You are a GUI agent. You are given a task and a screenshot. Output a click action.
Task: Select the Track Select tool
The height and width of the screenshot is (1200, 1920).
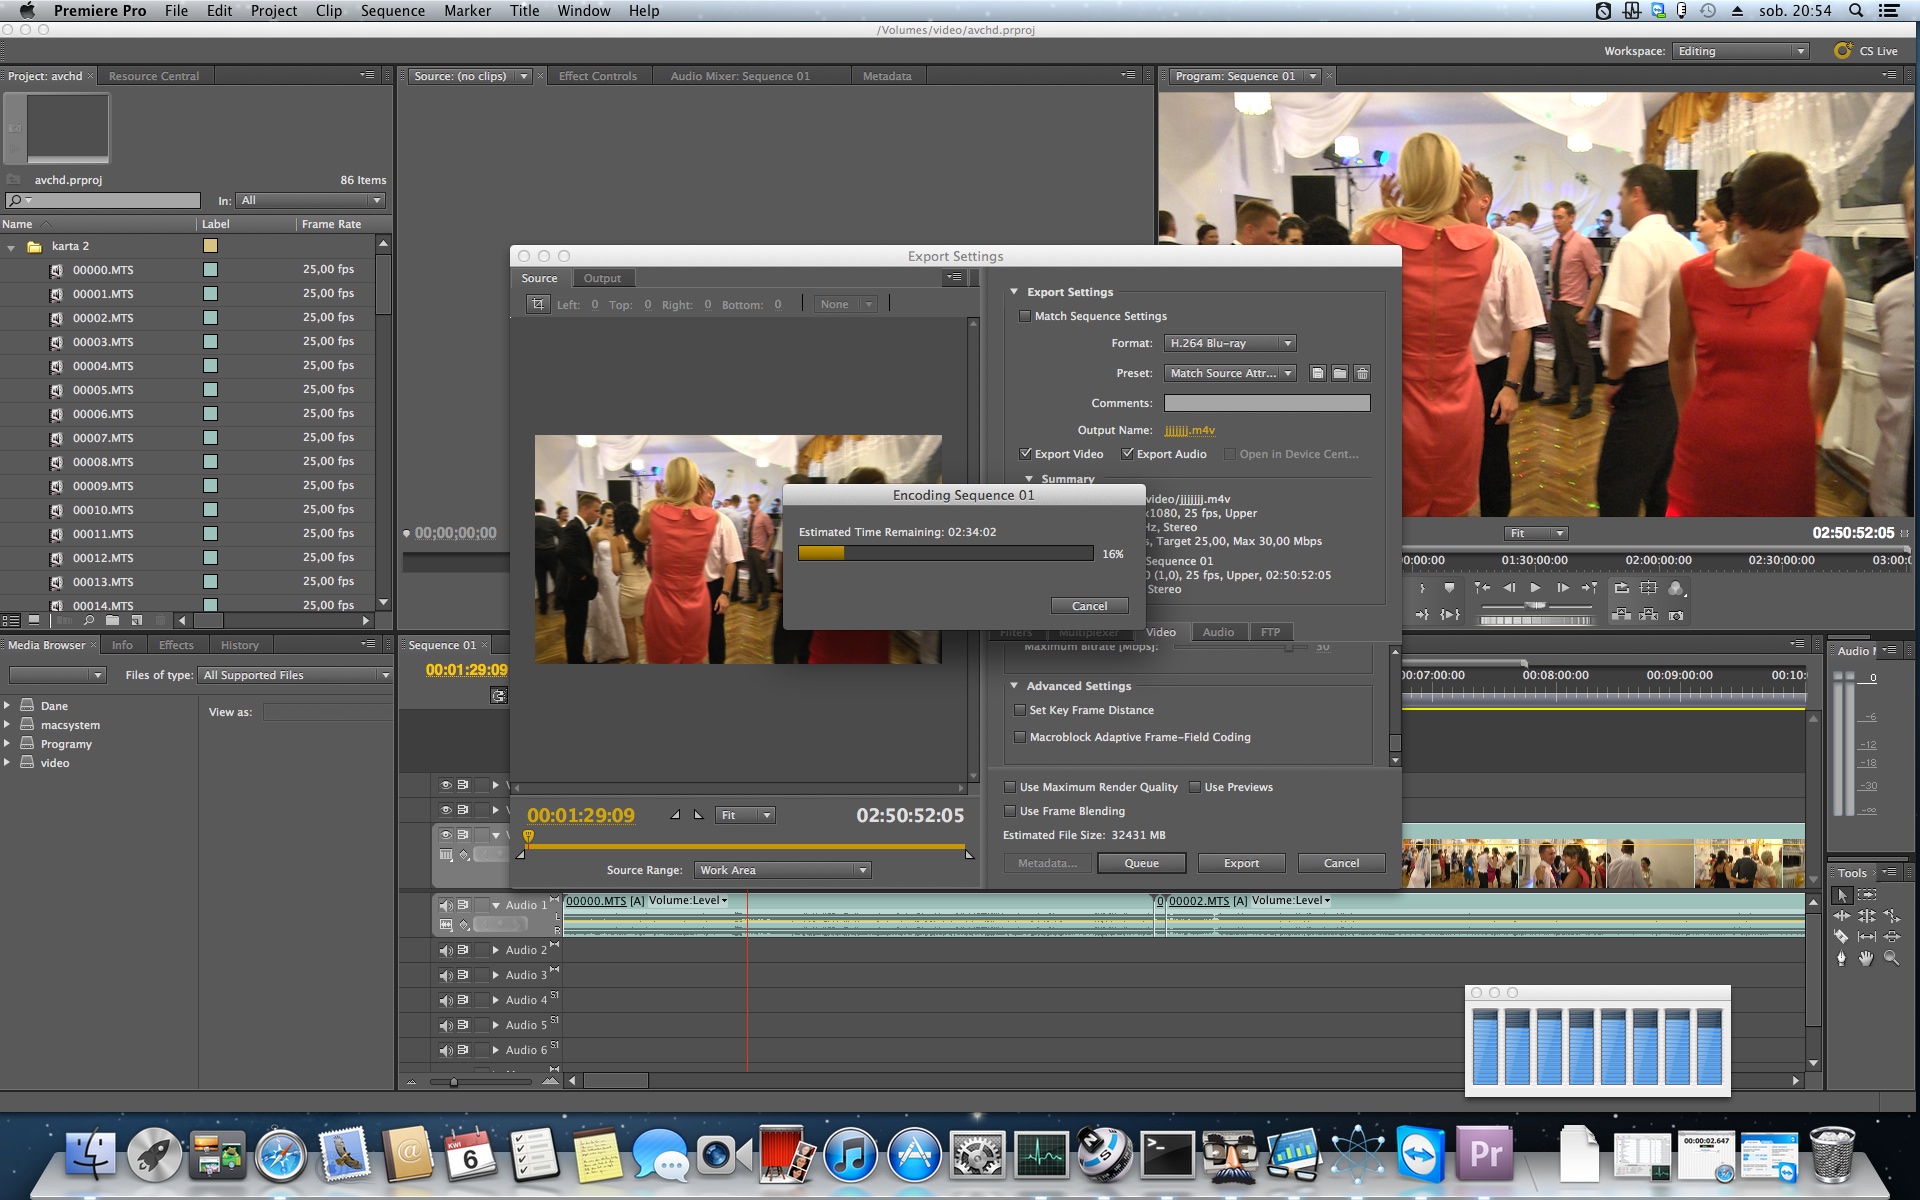coord(1867,895)
